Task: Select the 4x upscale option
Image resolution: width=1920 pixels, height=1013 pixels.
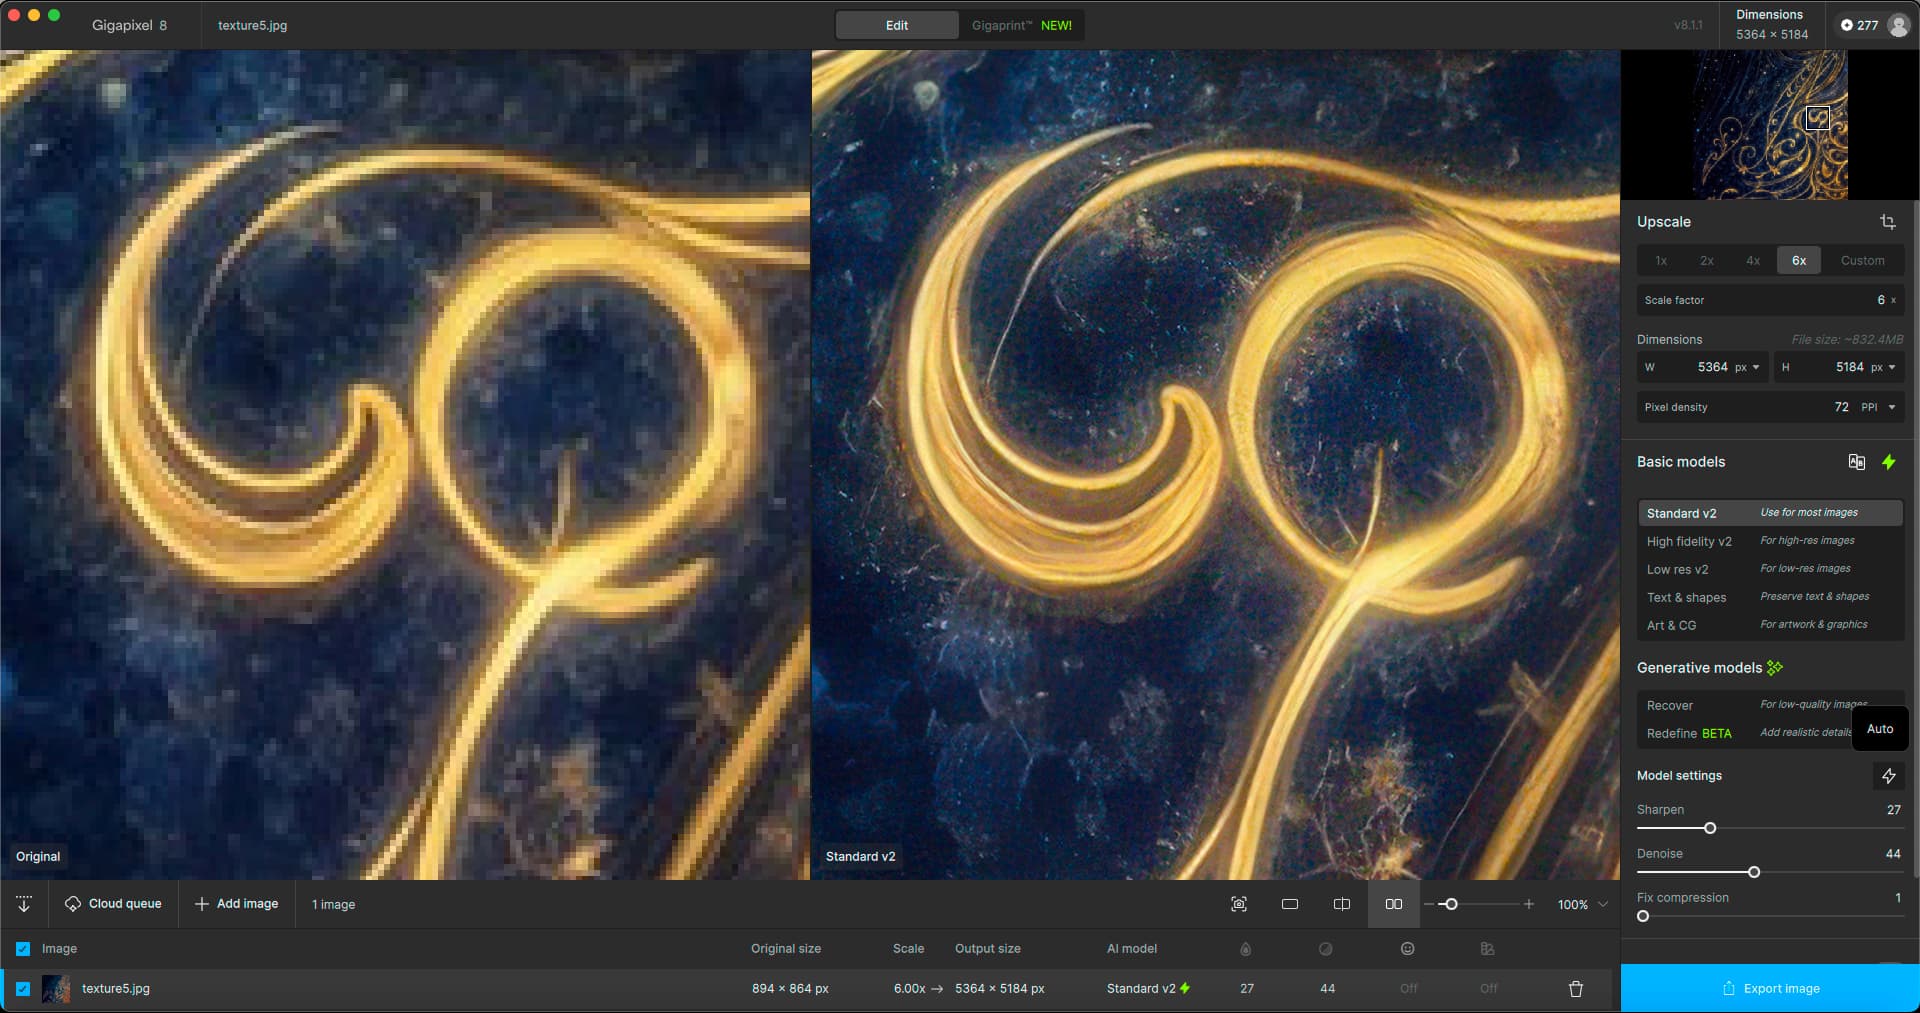Action: click(x=1753, y=261)
